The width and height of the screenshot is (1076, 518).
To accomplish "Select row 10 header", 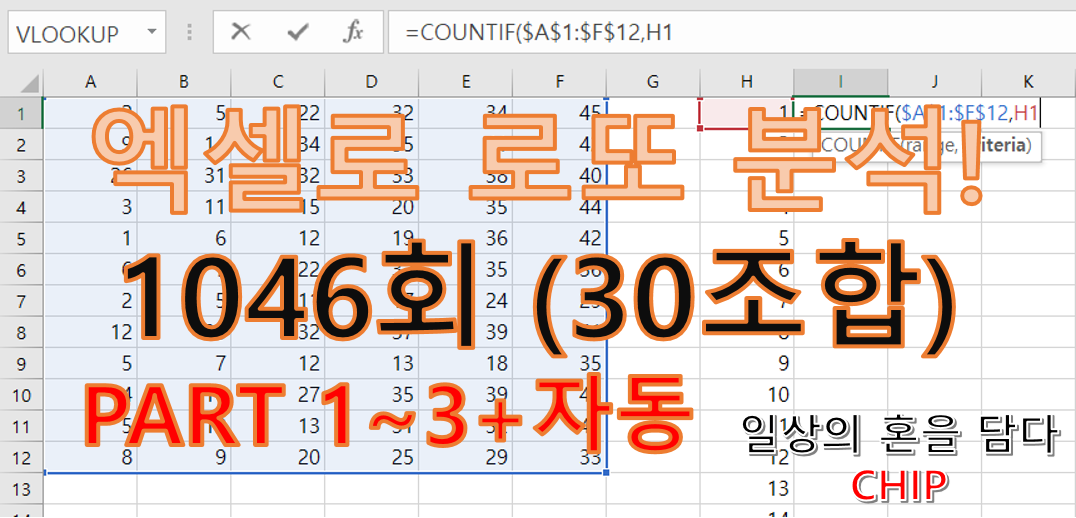I will (21, 395).
